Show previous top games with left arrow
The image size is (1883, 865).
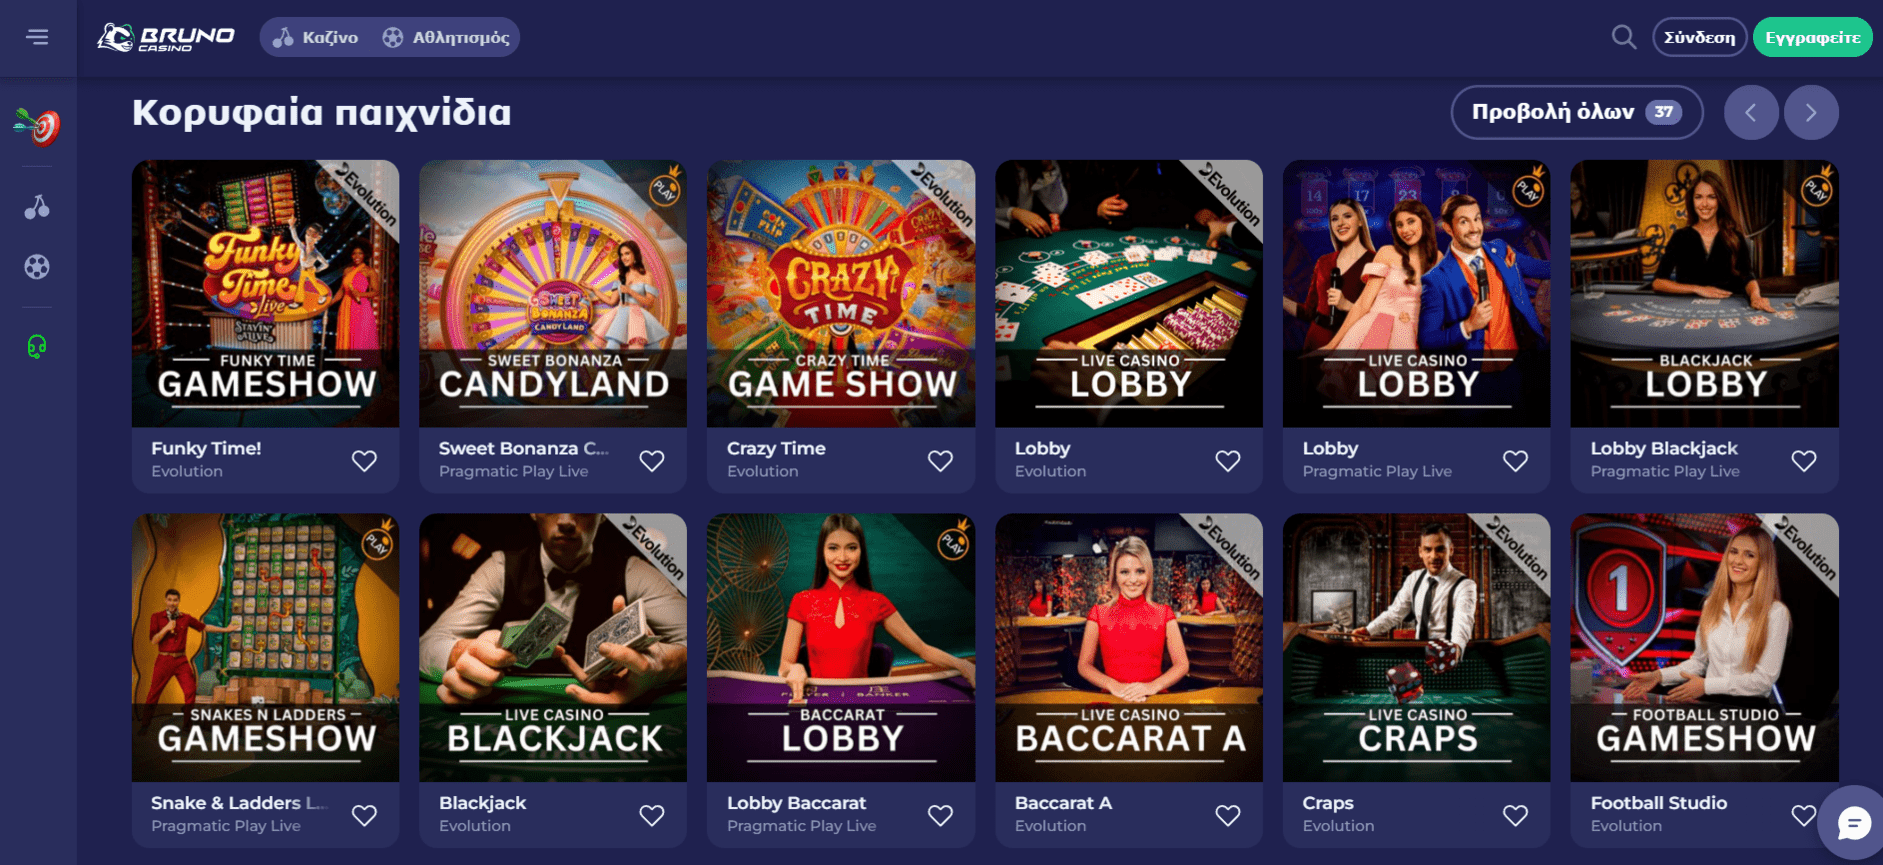coord(1751,112)
